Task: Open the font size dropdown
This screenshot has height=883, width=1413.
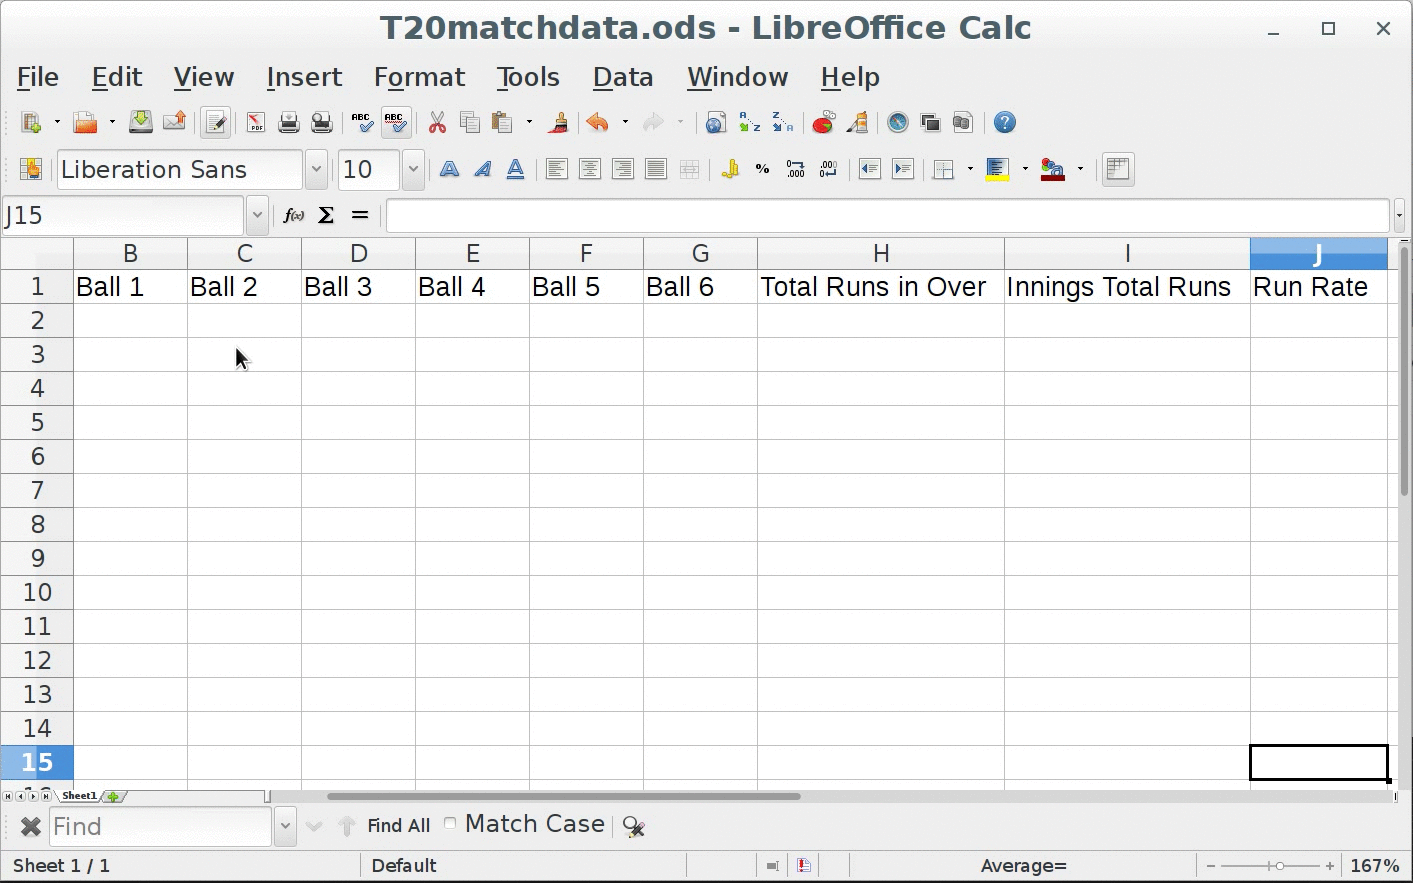Action: [x=413, y=170]
